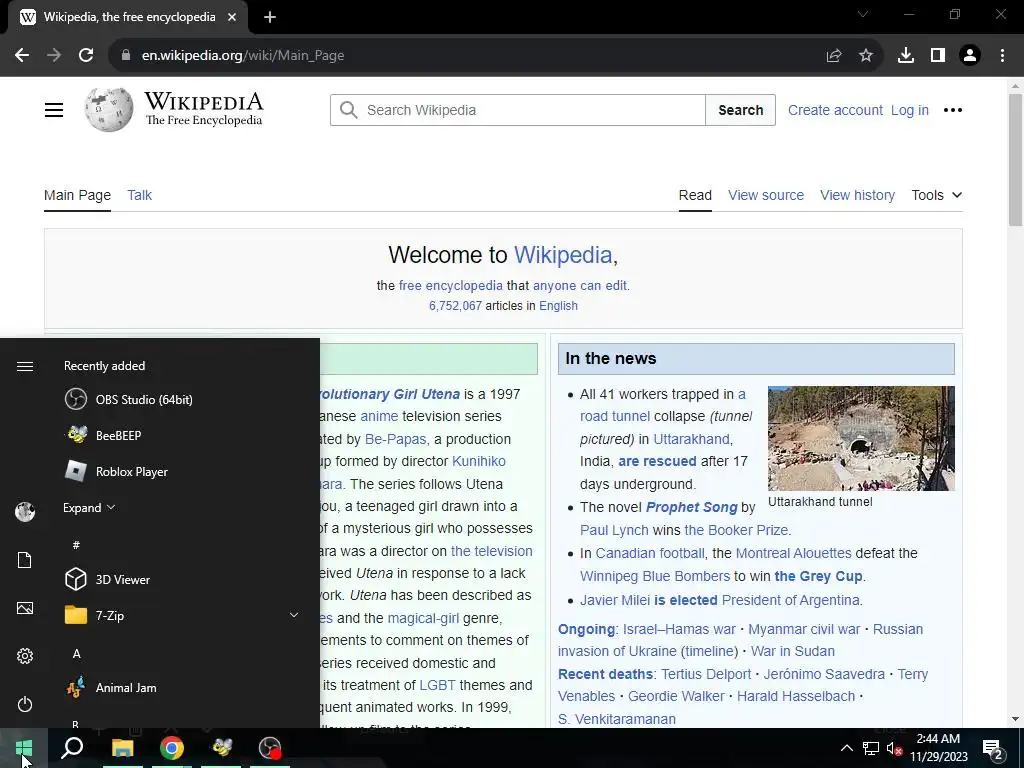The width and height of the screenshot is (1024, 768).
Task: Select the Main Page tab
Action: tap(77, 195)
